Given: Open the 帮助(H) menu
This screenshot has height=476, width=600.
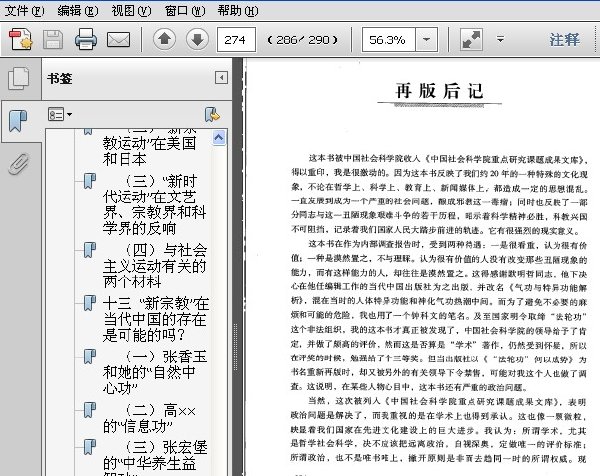Looking at the screenshot, I should coord(238,11).
